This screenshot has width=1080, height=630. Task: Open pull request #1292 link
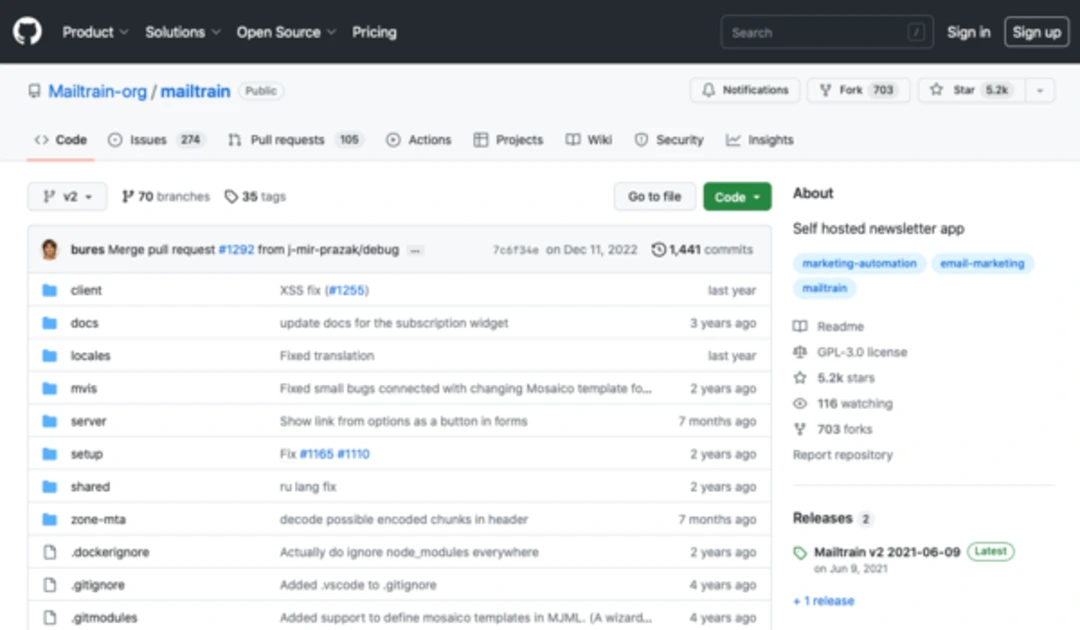pos(236,249)
